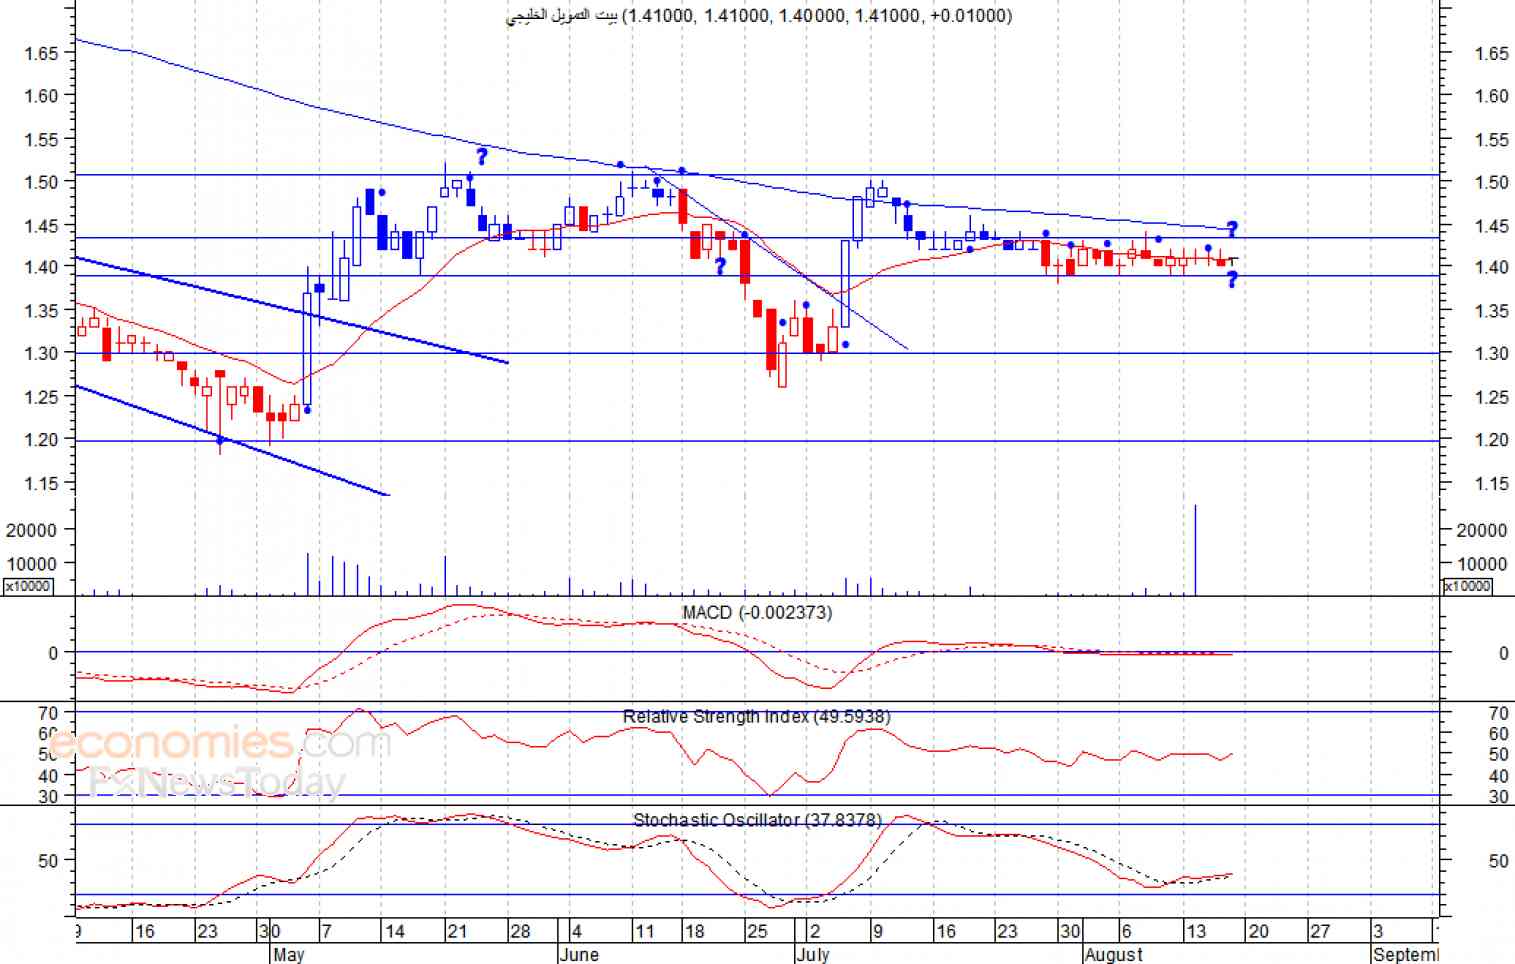Select the Stochastic Oscillator (37.8378) label
Image resolution: width=1515 pixels, height=964 pixels.
point(758,820)
